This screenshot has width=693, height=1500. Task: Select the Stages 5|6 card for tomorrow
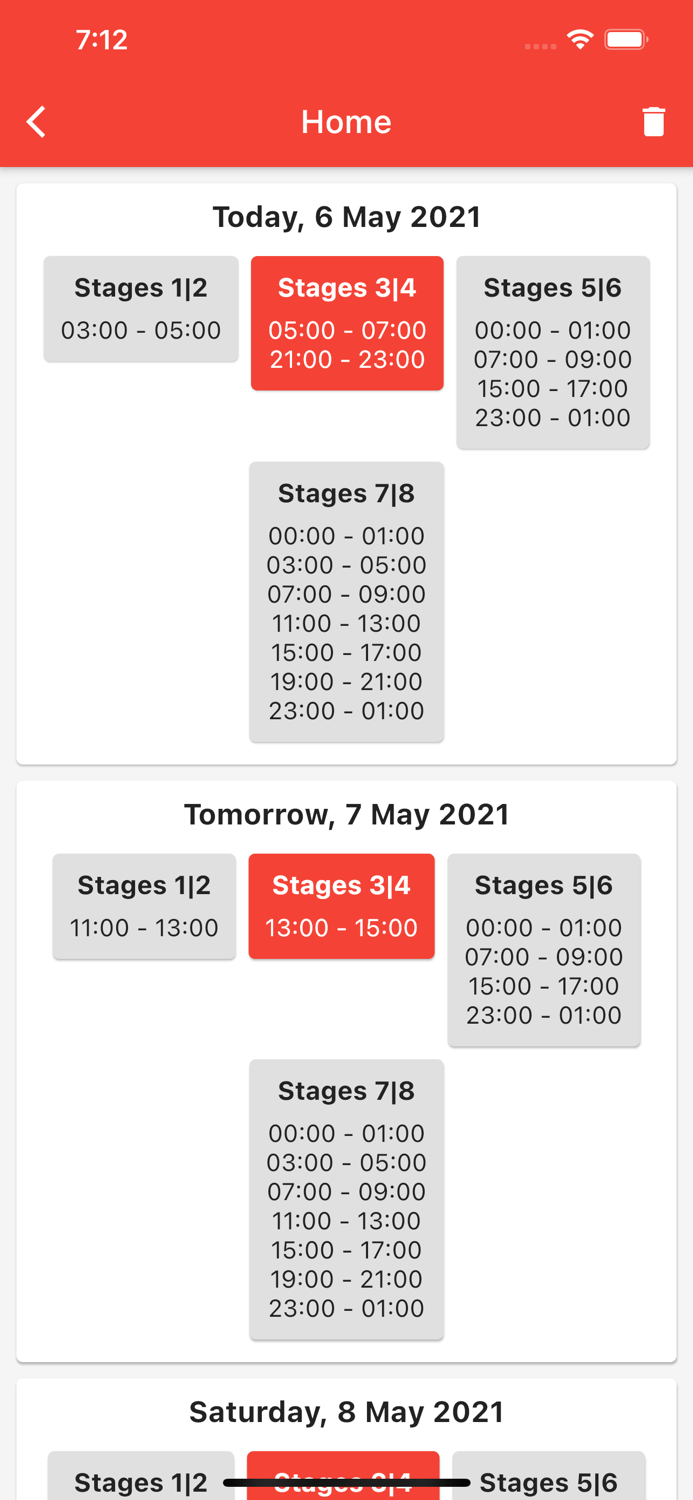544,948
